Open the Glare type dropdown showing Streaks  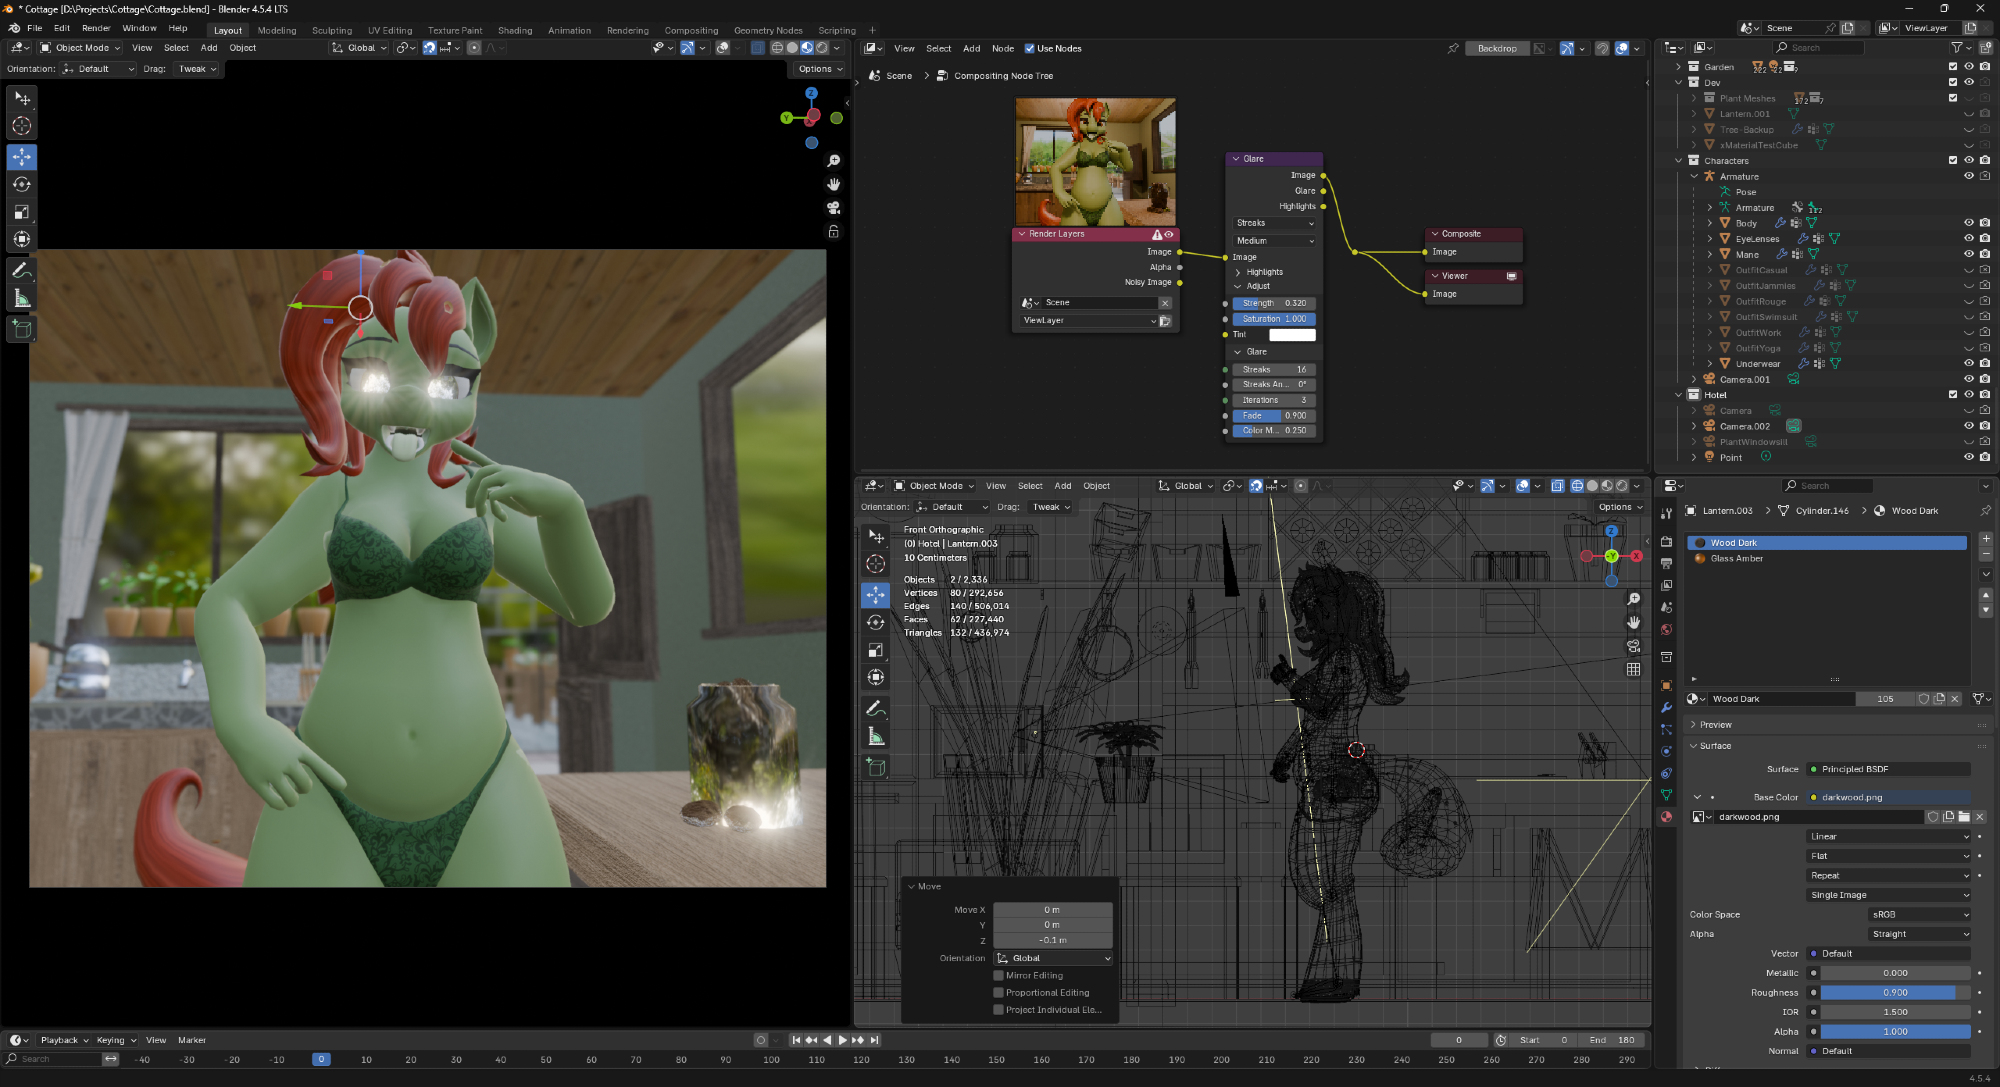pyautogui.click(x=1275, y=223)
